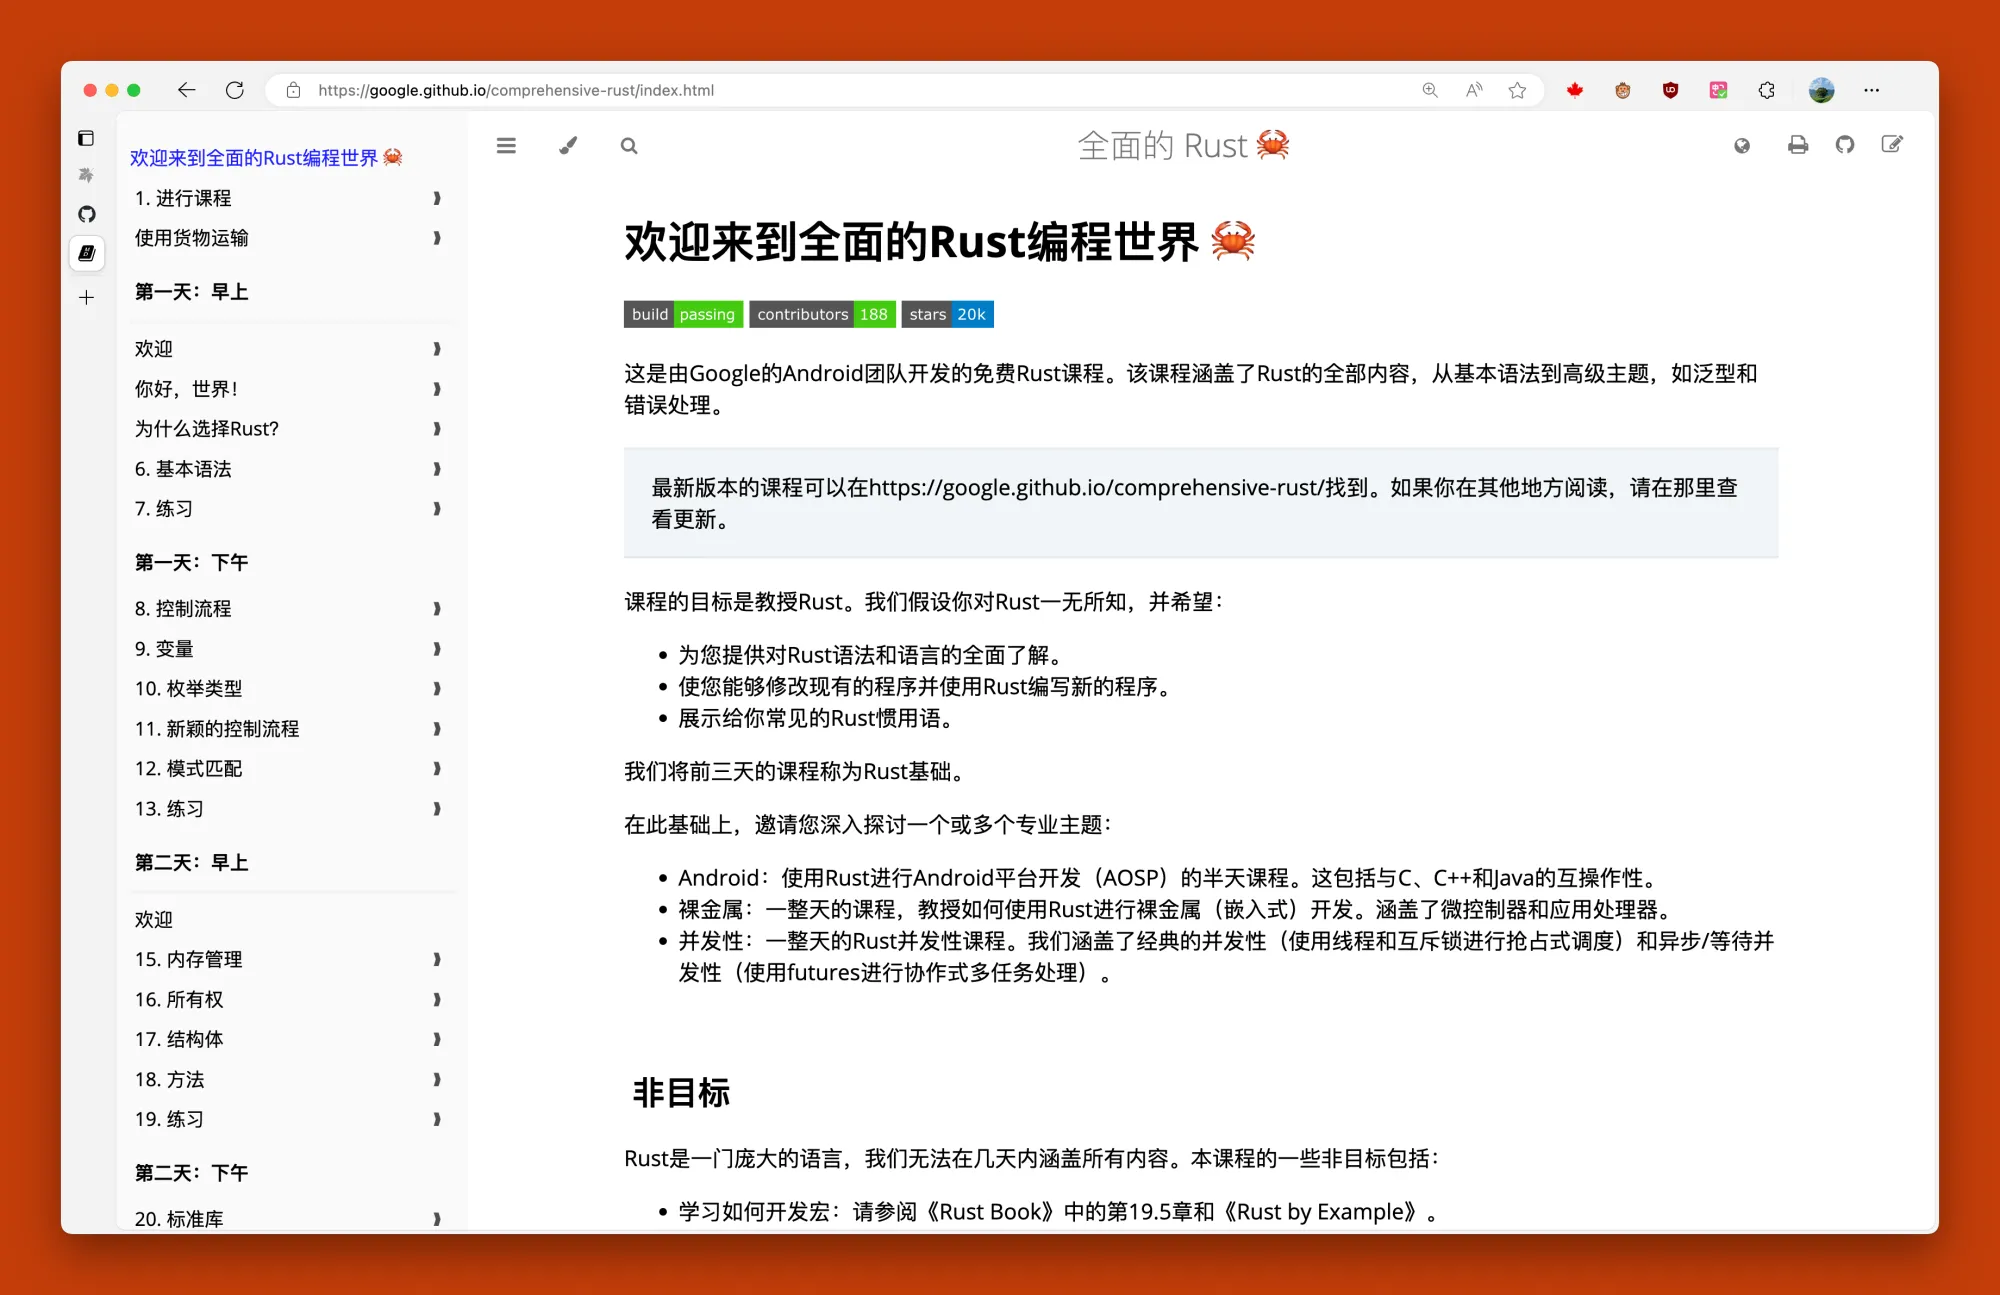Open the theme paintbrush picker

point(568,146)
